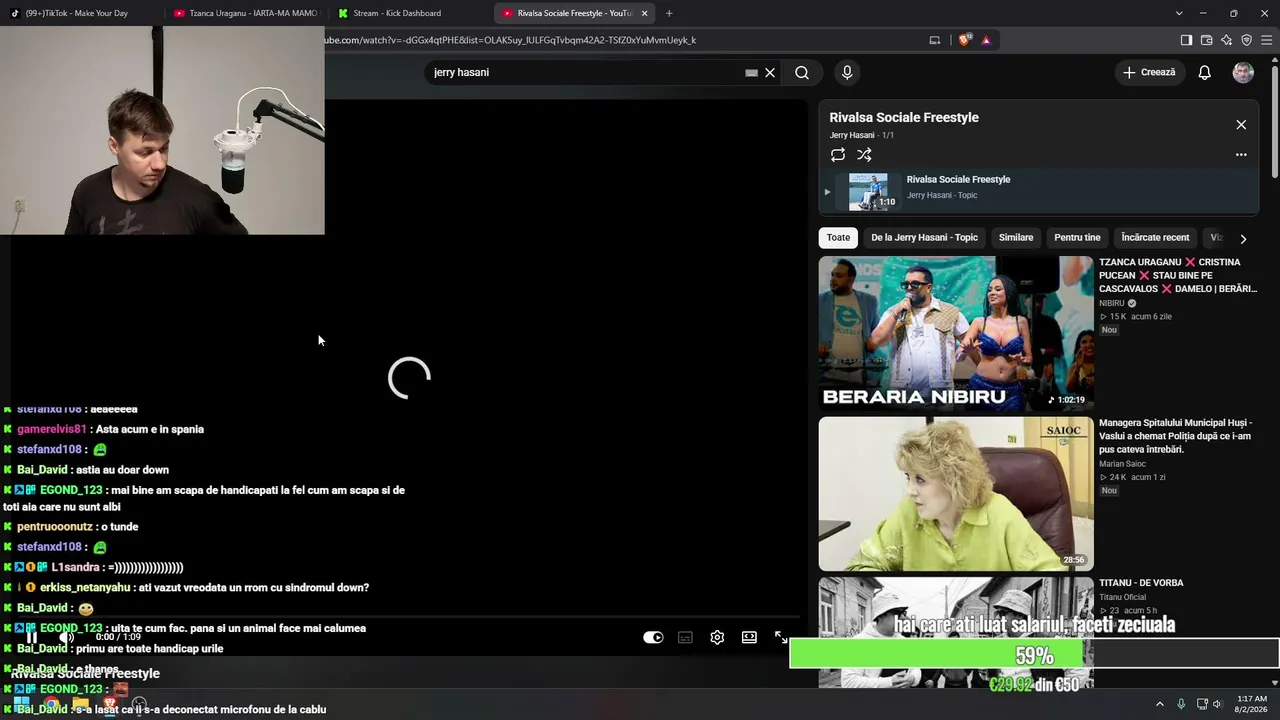Shuffle the Rivalsa Sociale Freestyle playlist
The width and height of the screenshot is (1280, 720).
[864, 155]
